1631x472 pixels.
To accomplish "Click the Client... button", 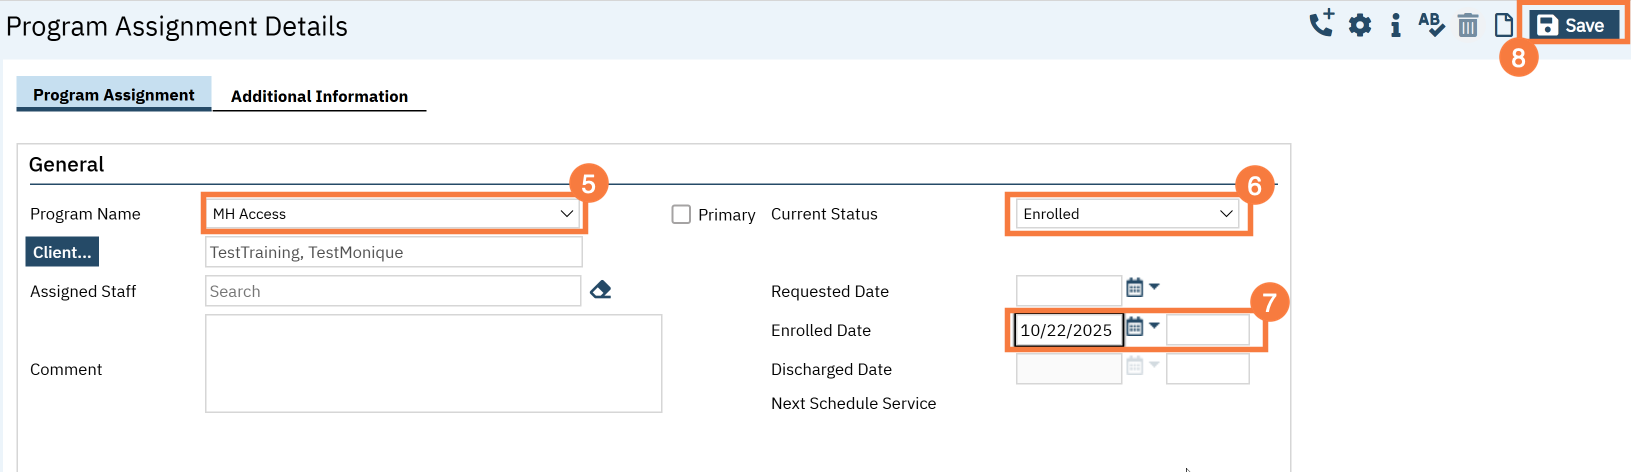I will pos(62,252).
